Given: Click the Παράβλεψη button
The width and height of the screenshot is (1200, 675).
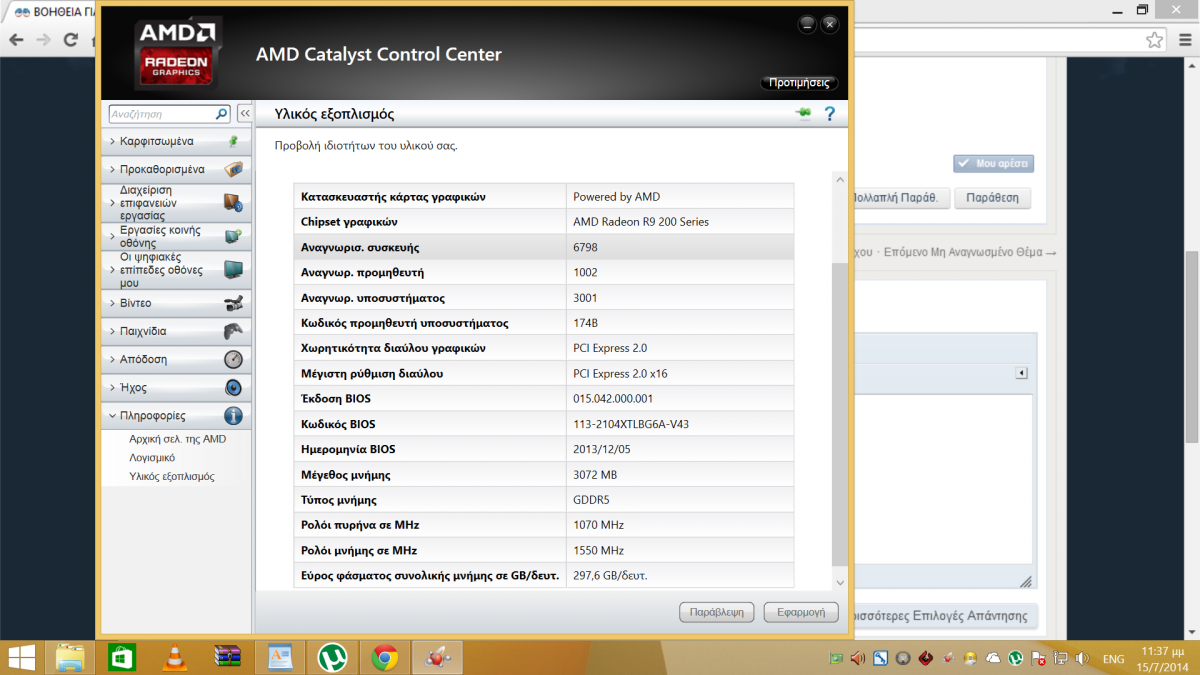Looking at the screenshot, I should pos(716,612).
